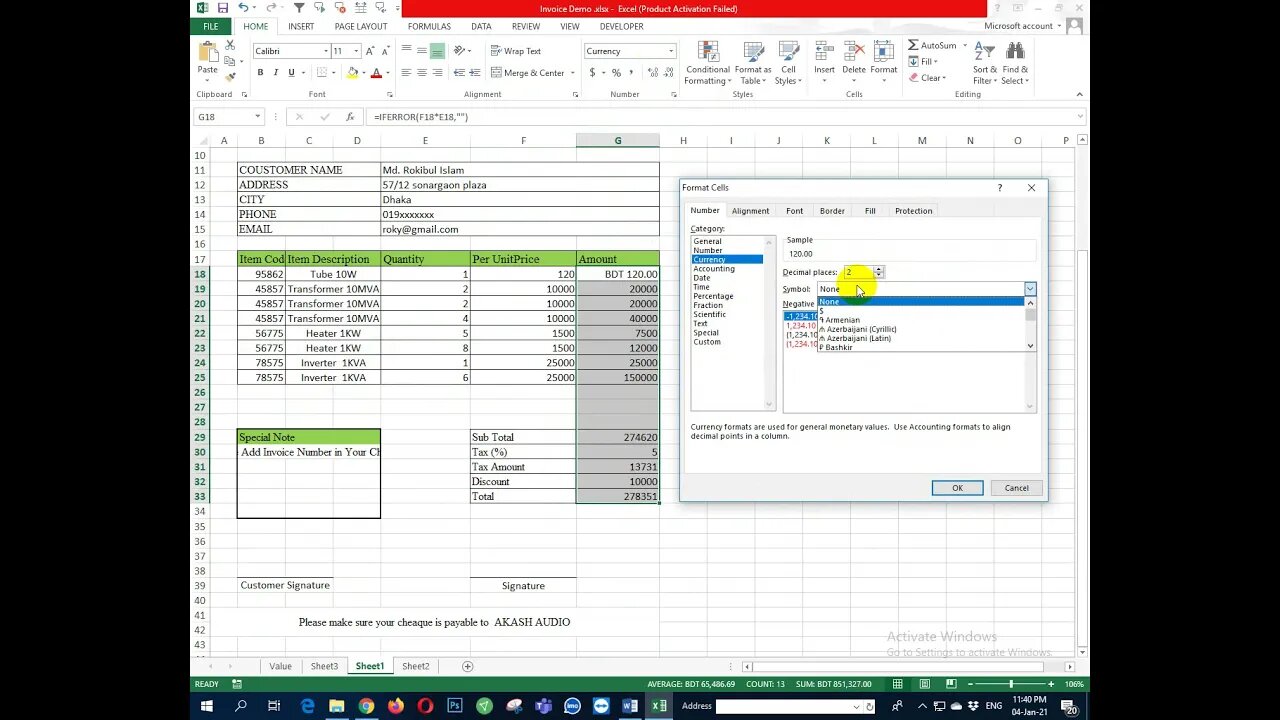Toggle Bold formatting

click(260, 73)
